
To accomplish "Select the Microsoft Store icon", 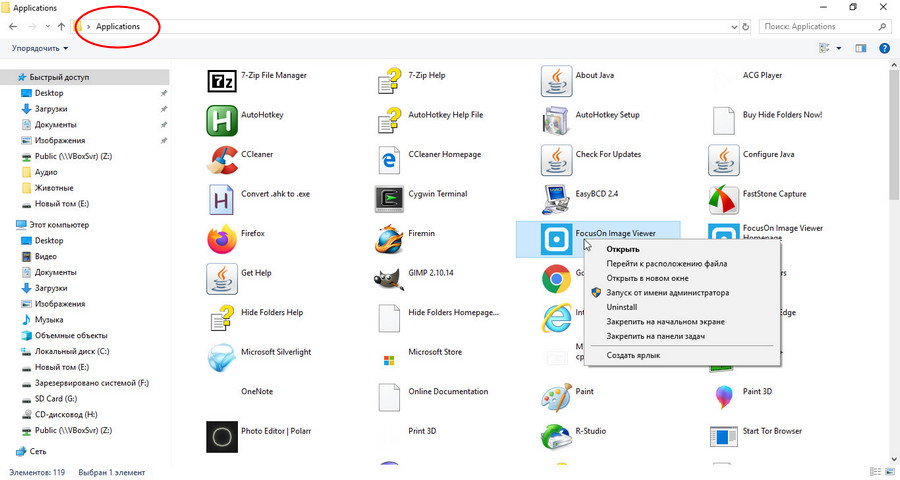I will point(389,361).
